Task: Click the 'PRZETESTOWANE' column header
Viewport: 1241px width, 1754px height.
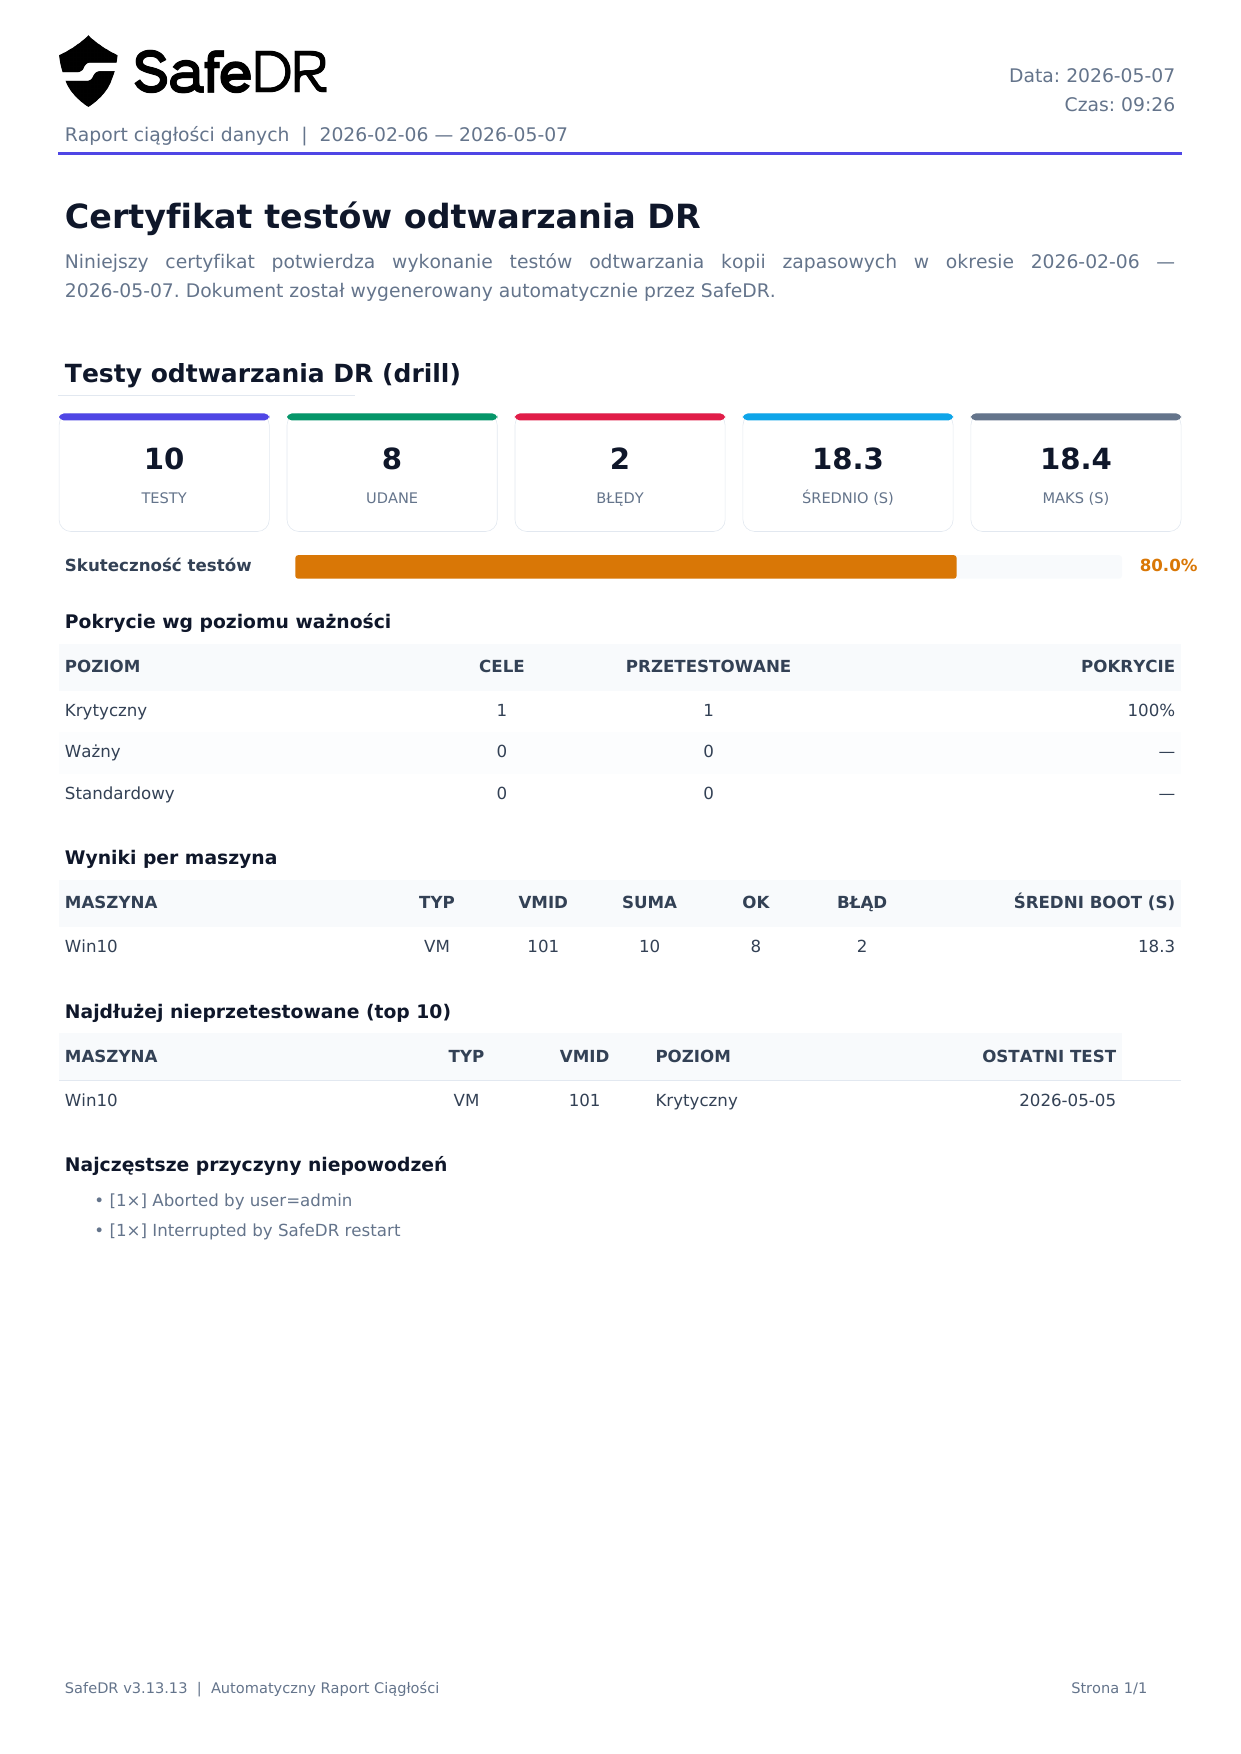Action: (708, 667)
